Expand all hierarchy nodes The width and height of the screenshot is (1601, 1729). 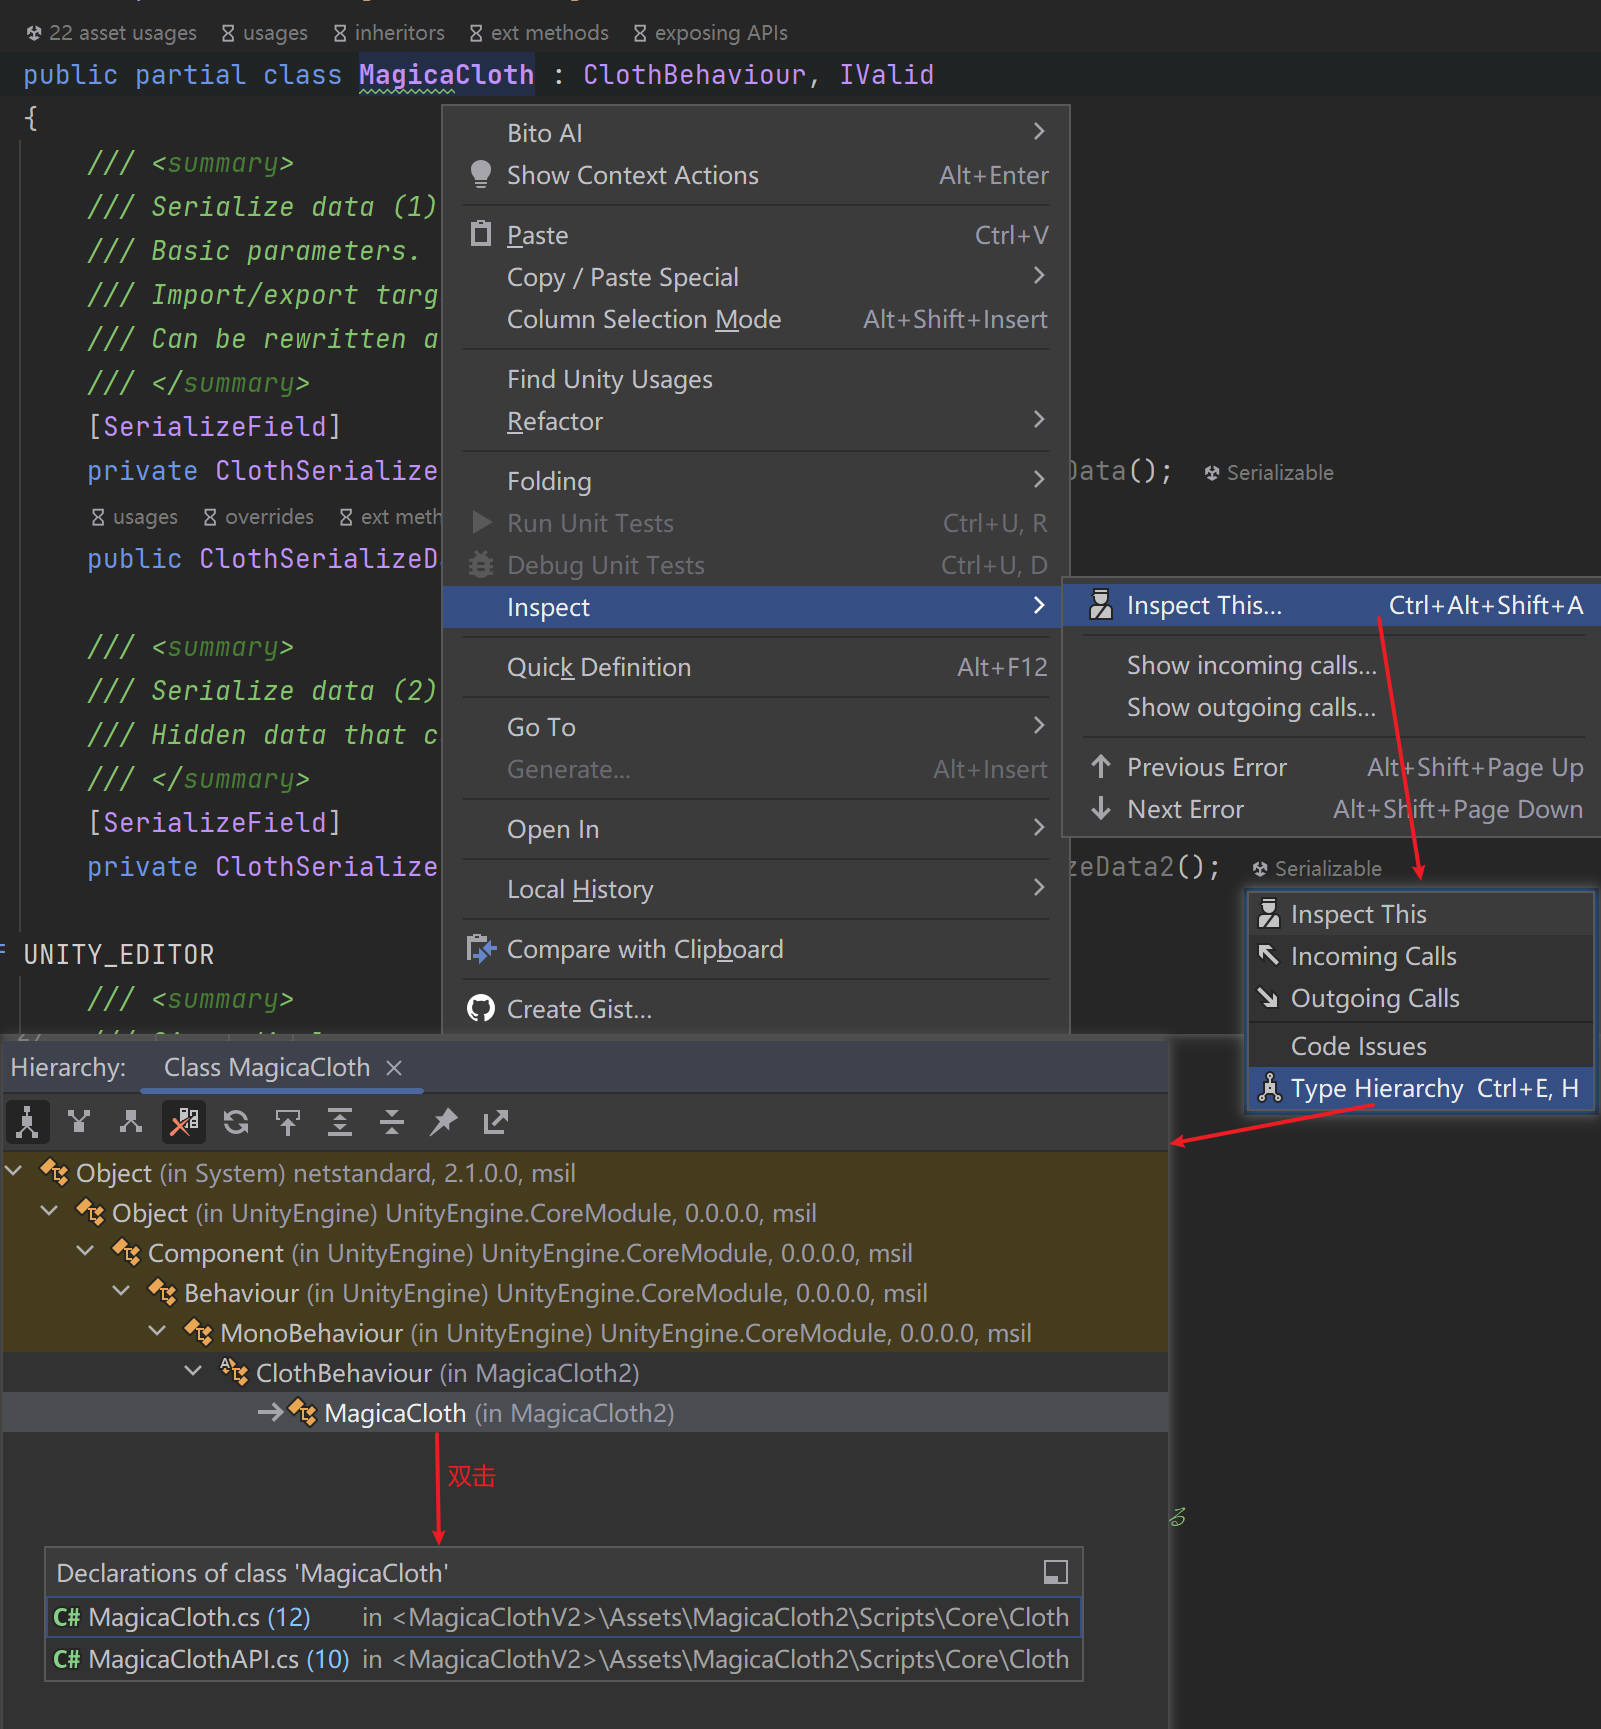340,1122
